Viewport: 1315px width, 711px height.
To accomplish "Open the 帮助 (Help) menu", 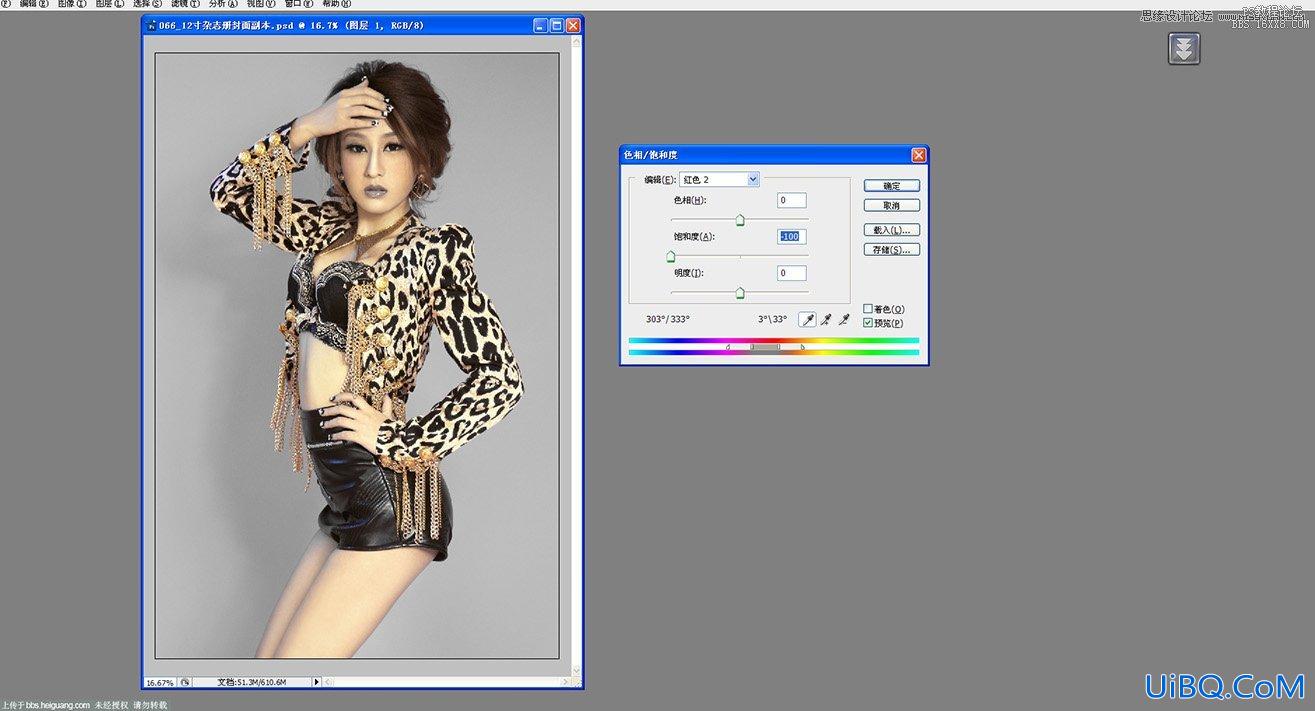I will tap(338, 4).
